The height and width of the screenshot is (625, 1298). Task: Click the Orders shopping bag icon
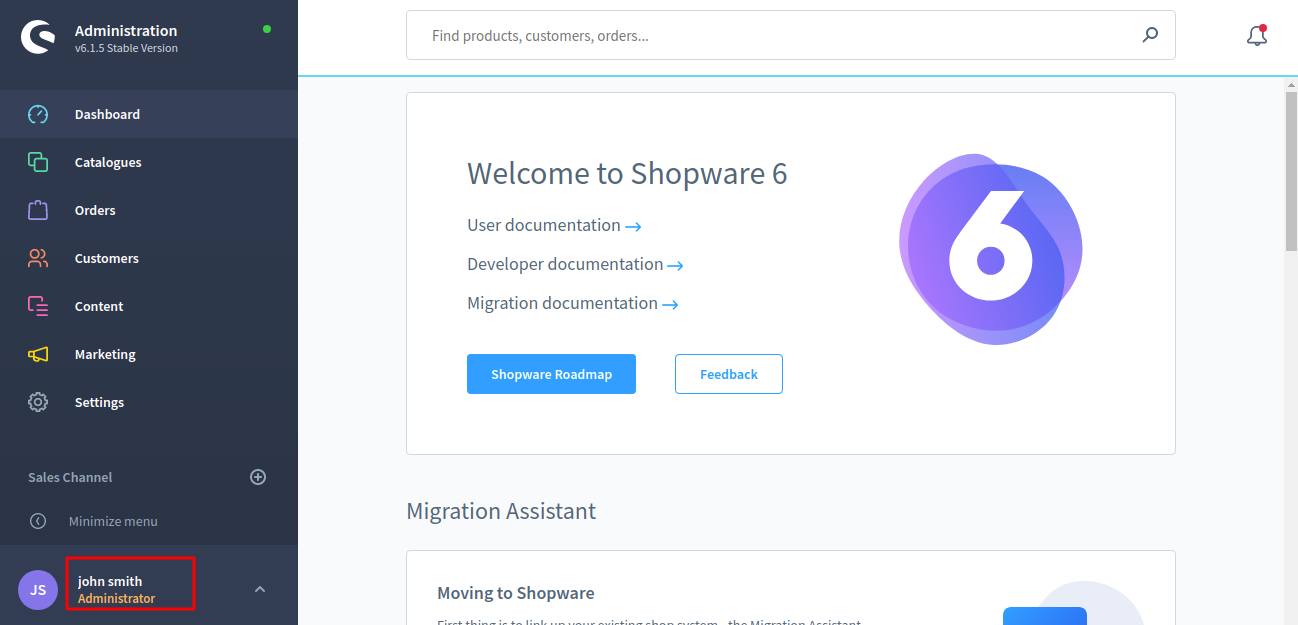[38, 210]
